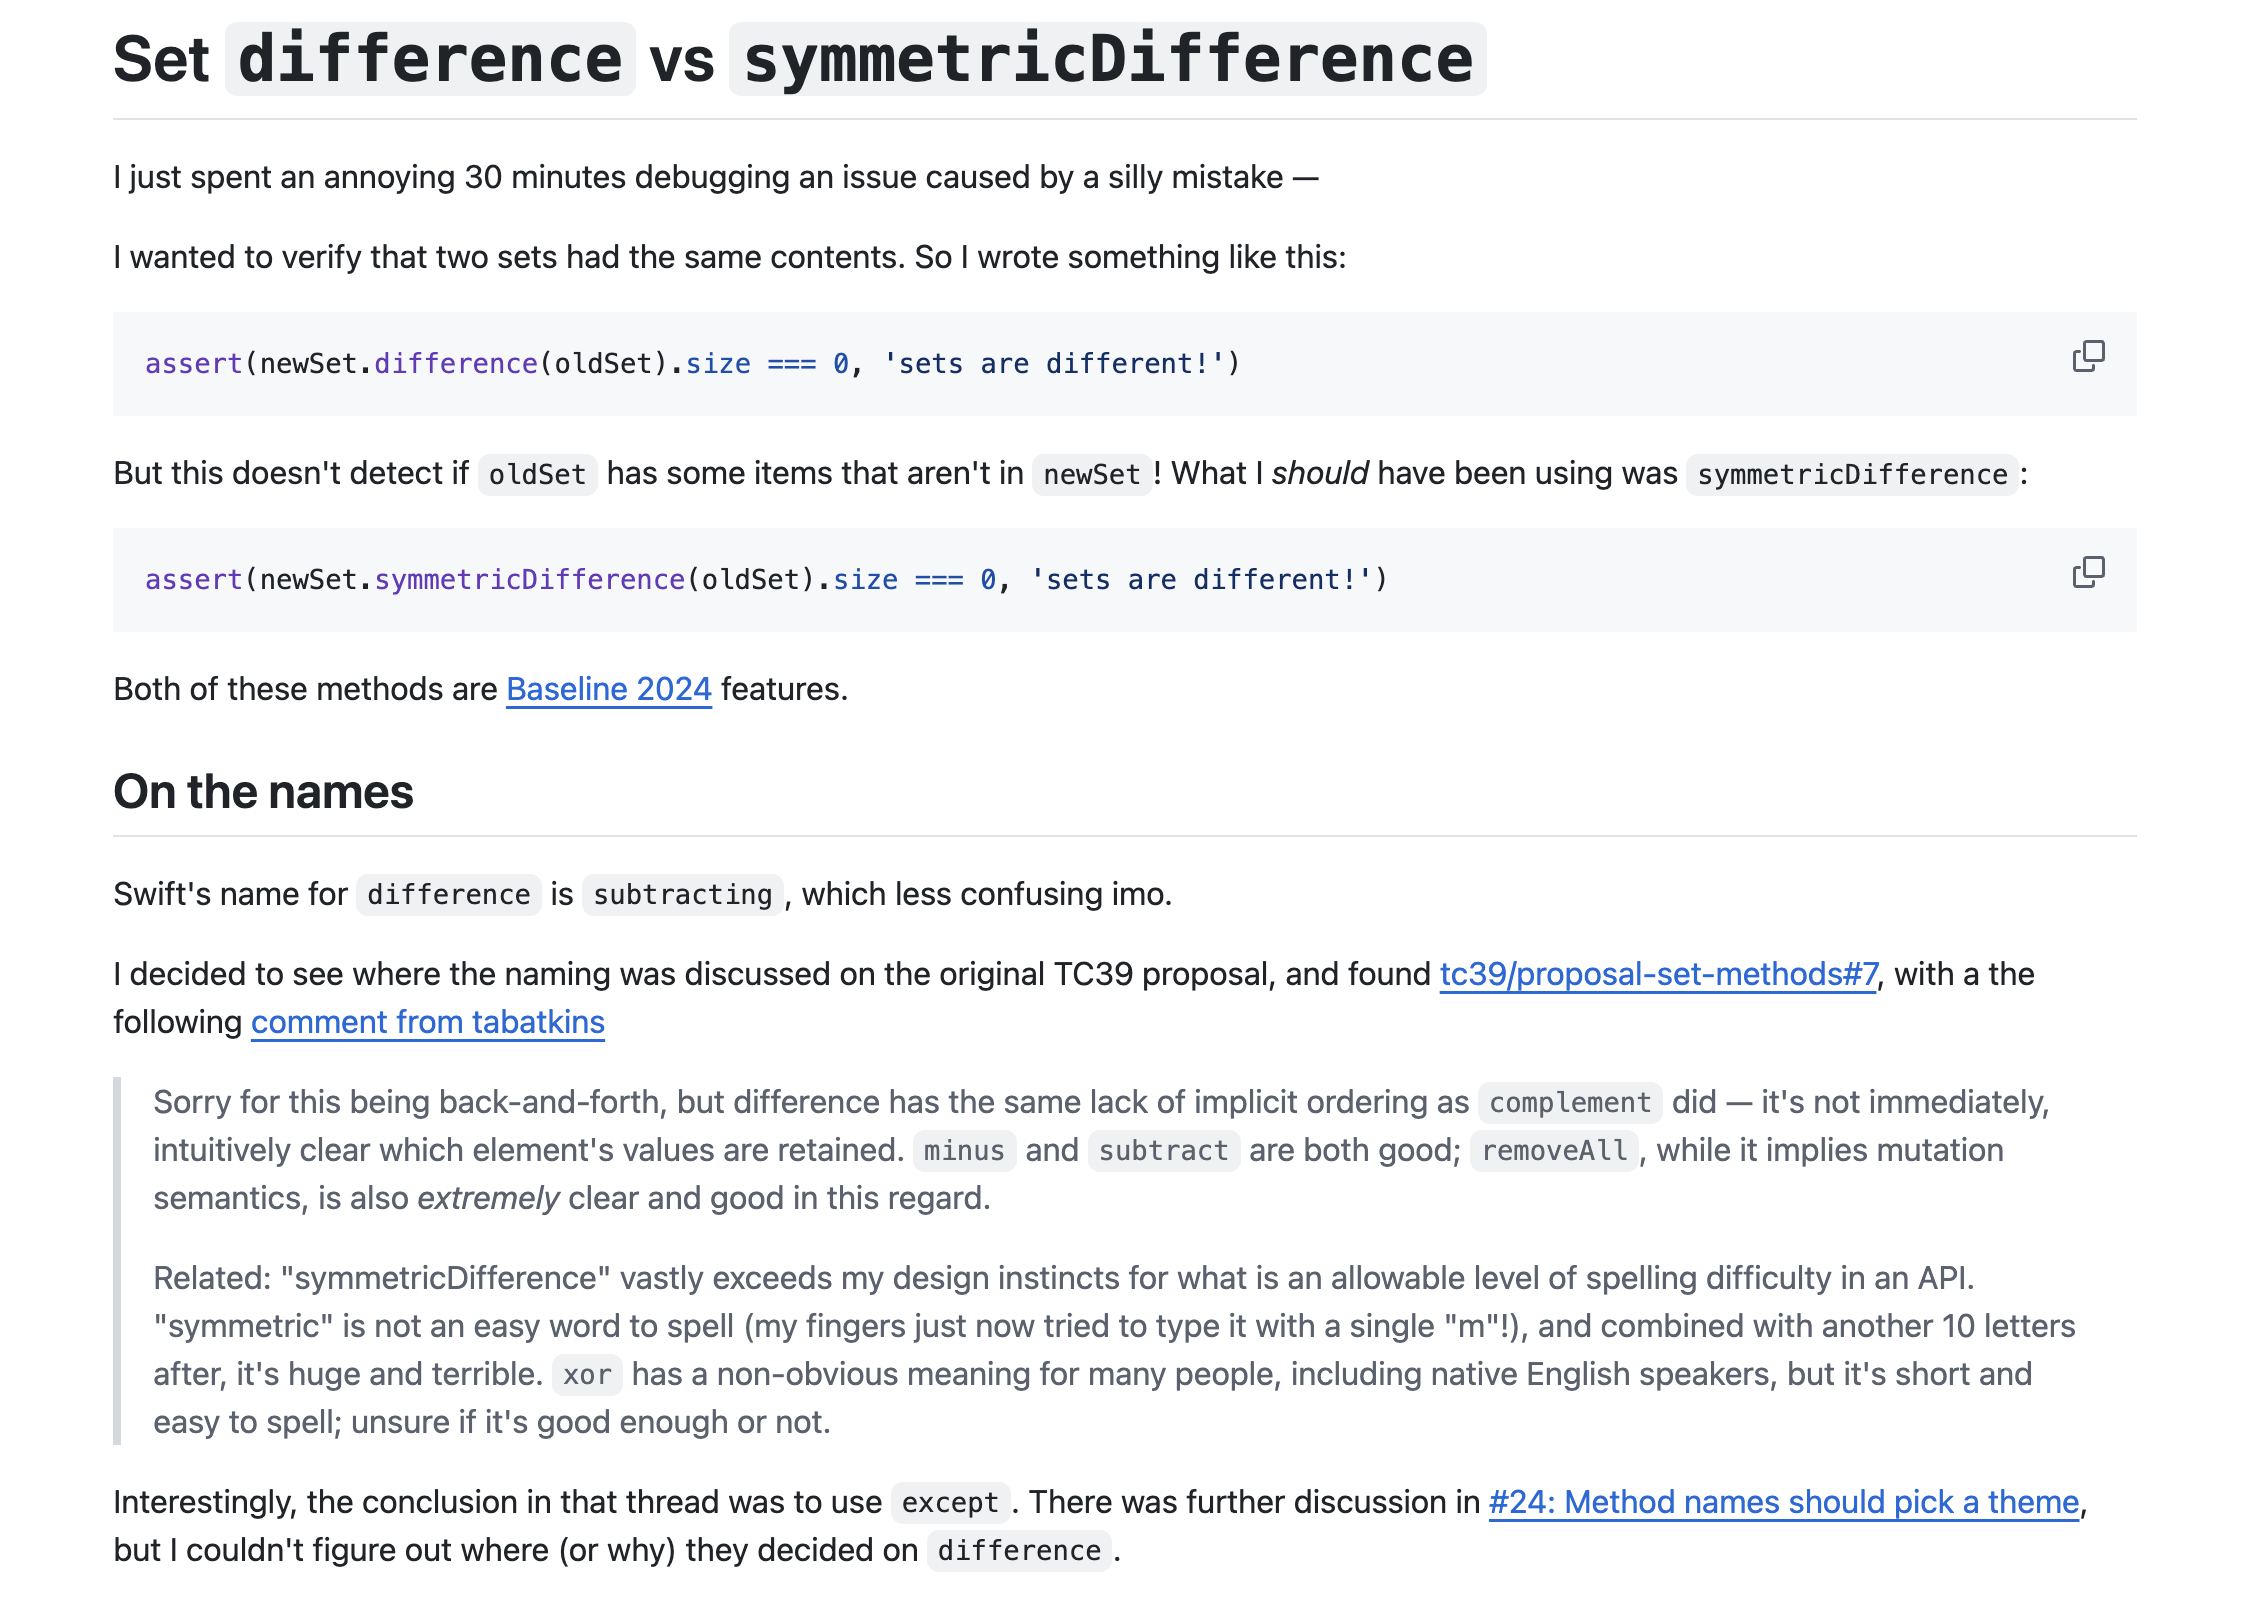The image size is (2262, 1606).
Task: Click the inline complement code in quote
Action: [1569, 1103]
